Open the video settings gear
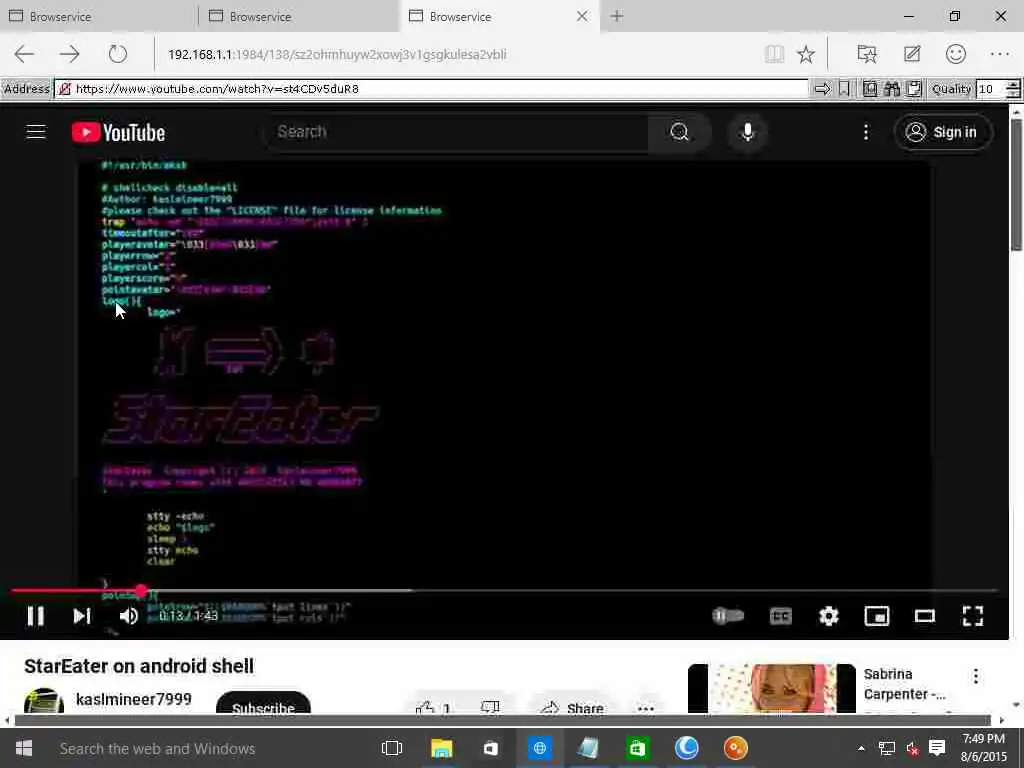The image size is (1024, 768). click(x=829, y=616)
